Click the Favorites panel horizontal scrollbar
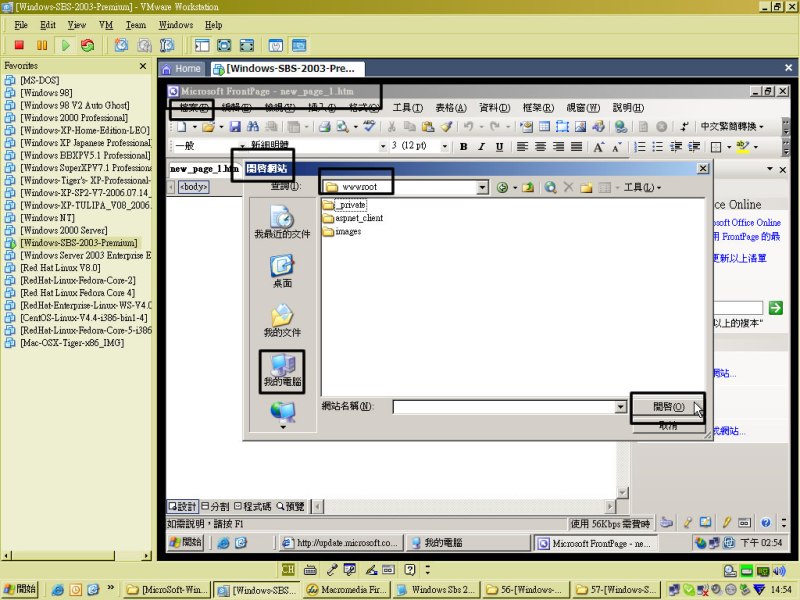Screen dimensions: 800x600 click(77, 555)
